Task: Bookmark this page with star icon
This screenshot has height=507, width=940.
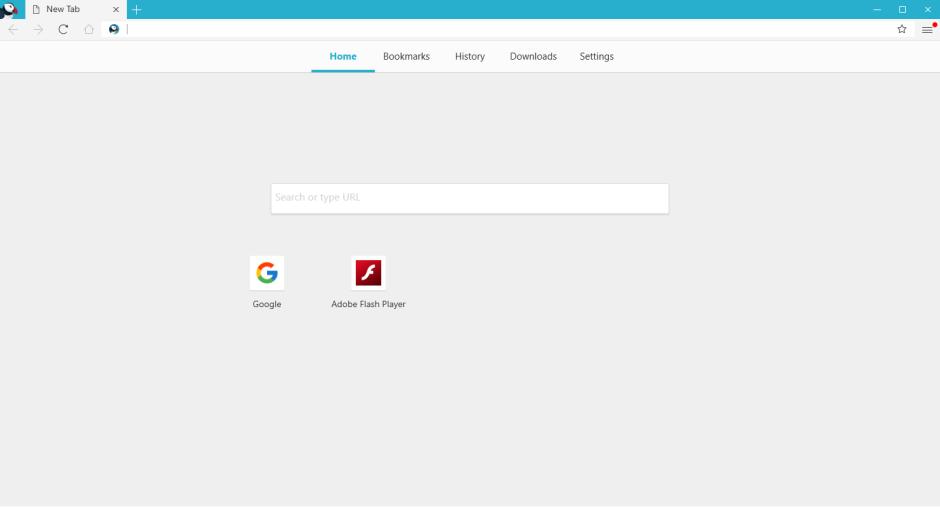Action: click(902, 29)
